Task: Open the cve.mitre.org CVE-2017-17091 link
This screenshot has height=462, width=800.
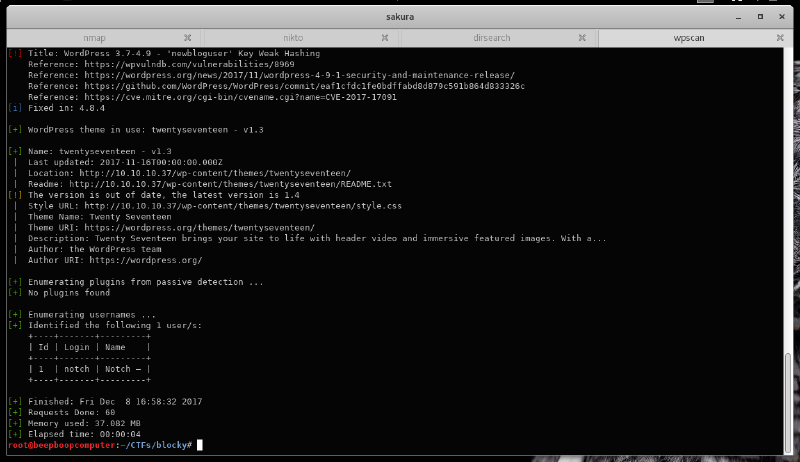Action: click(232, 97)
